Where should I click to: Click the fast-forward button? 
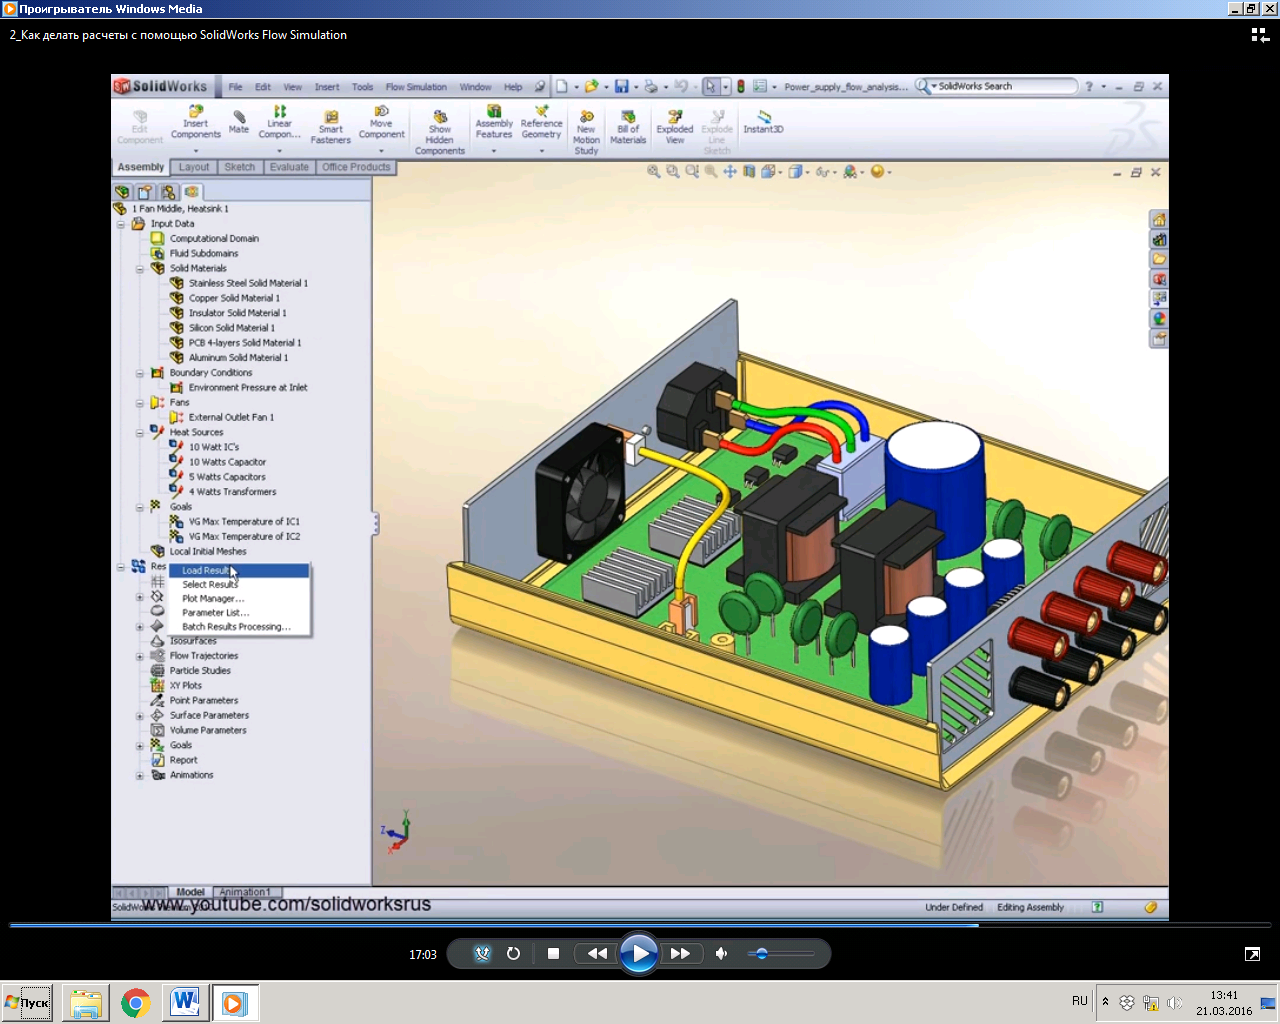pos(680,954)
